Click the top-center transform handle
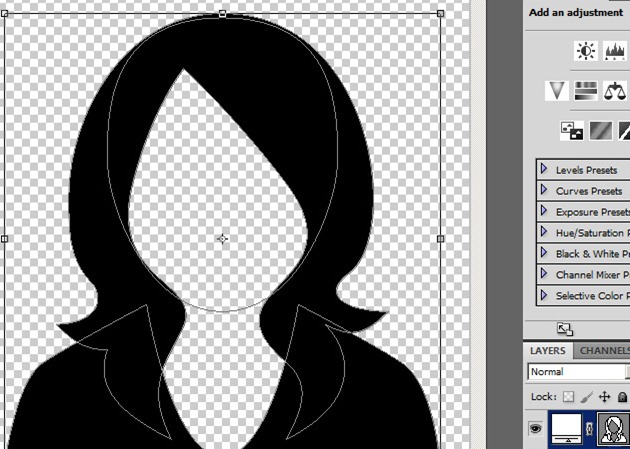Image resolution: width=630 pixels, height=449 pixels. point(222,14)
